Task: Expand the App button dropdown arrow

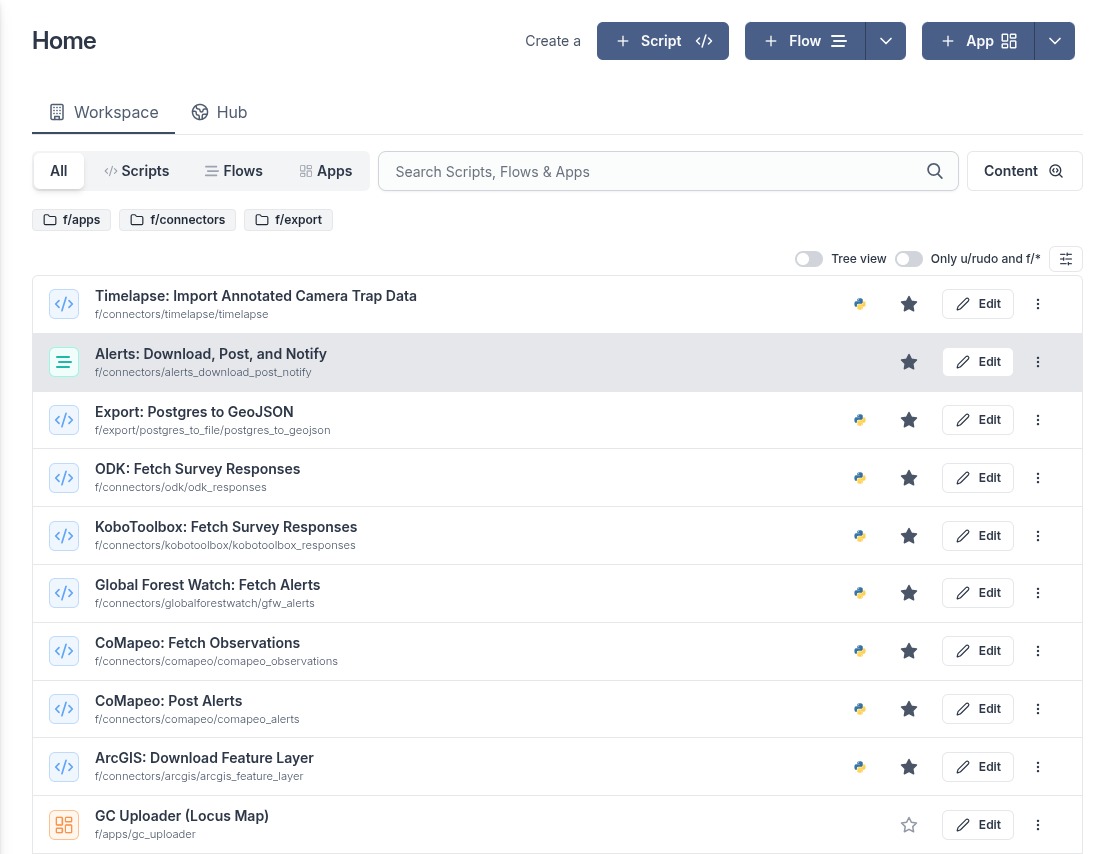Action: tap(1054, 41)
